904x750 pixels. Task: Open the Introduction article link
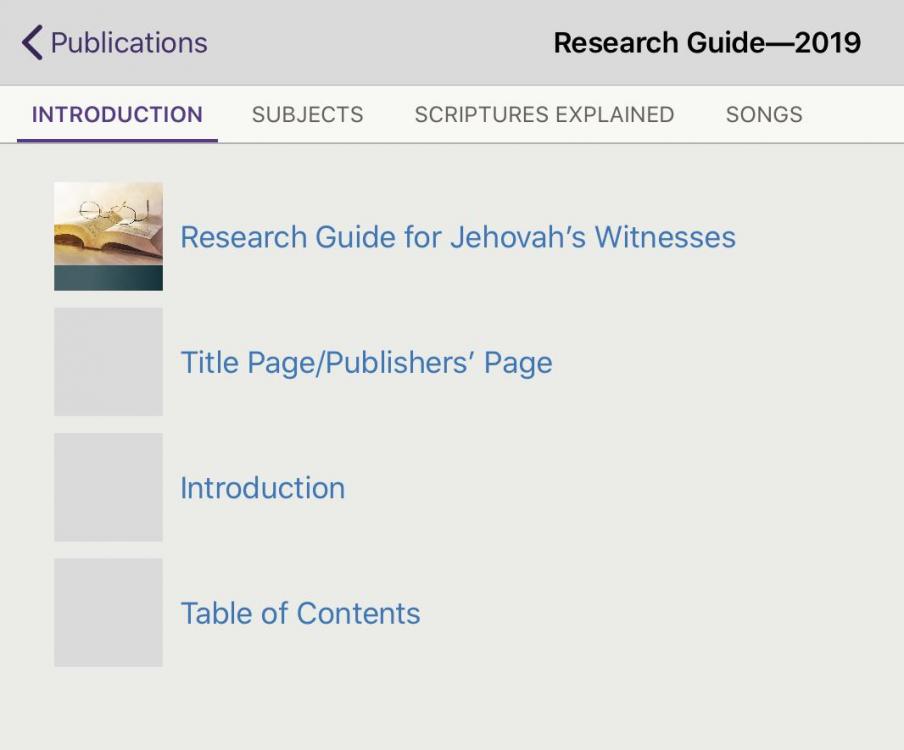click(x=262, y=488)
